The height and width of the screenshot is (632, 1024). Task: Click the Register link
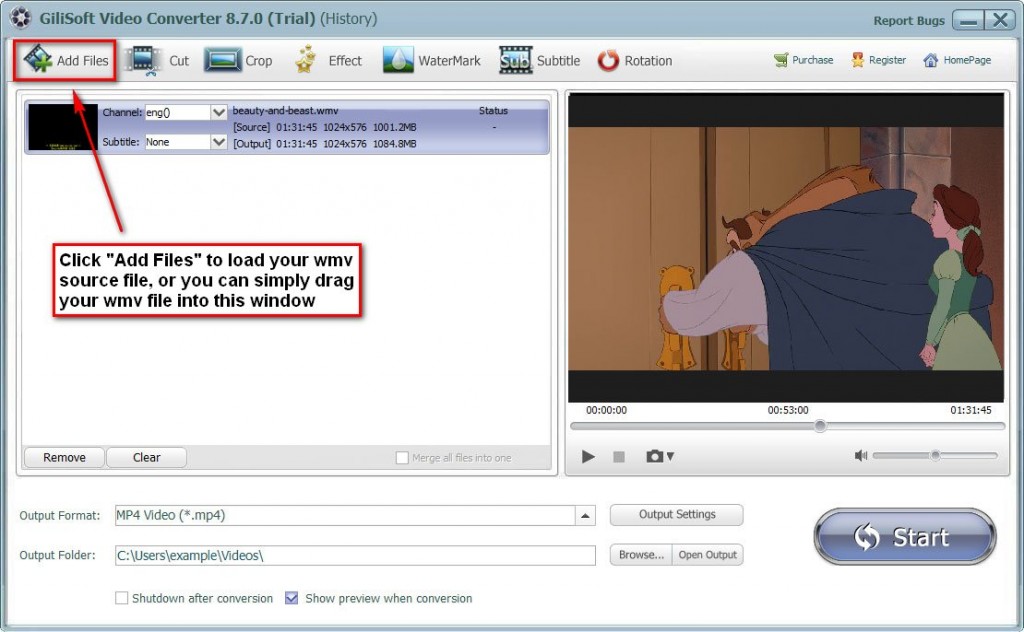coord(878,60)
